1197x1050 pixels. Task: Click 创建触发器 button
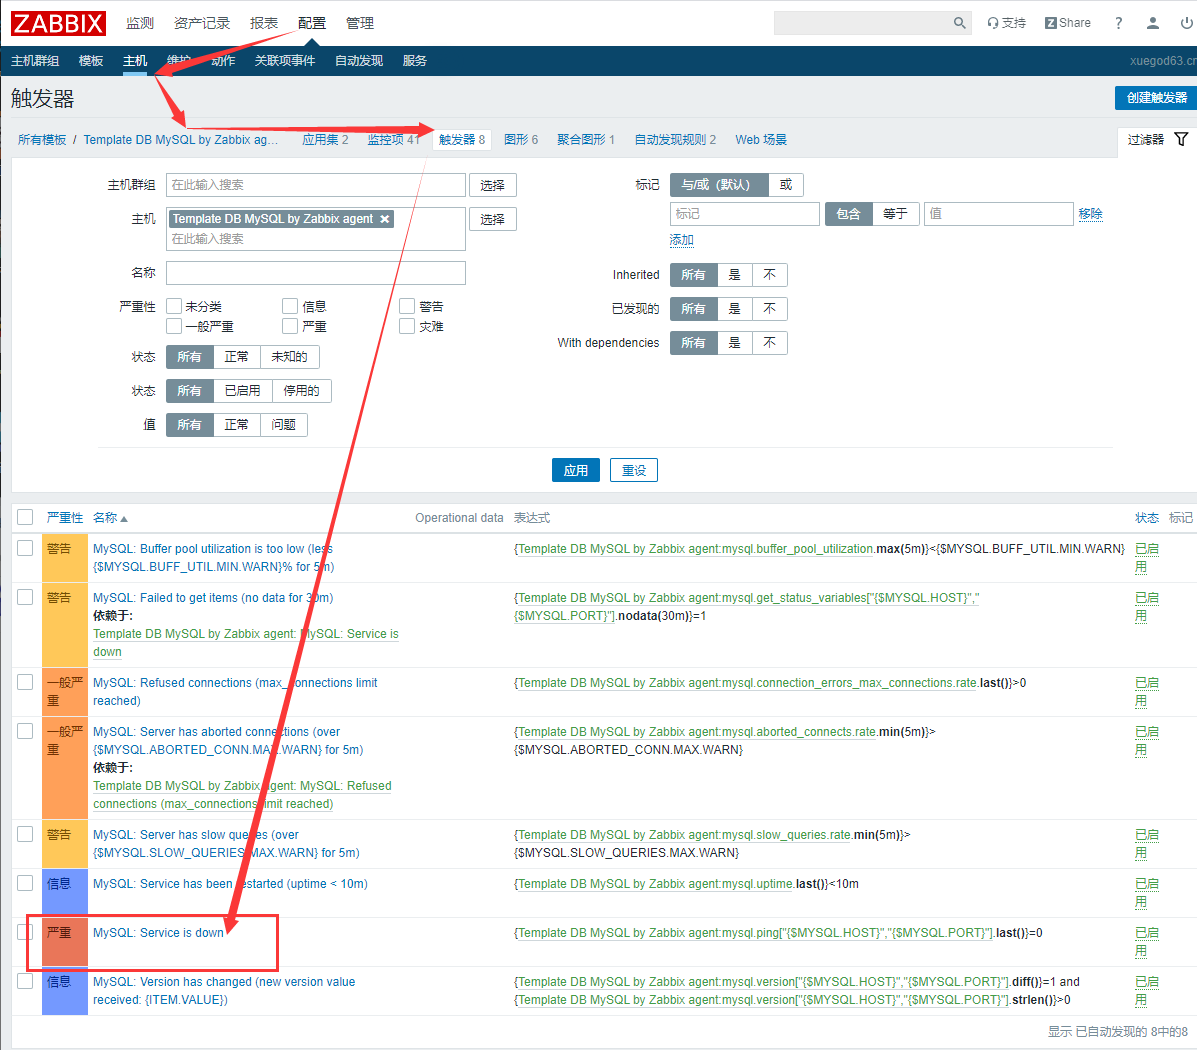[1157, 98]
